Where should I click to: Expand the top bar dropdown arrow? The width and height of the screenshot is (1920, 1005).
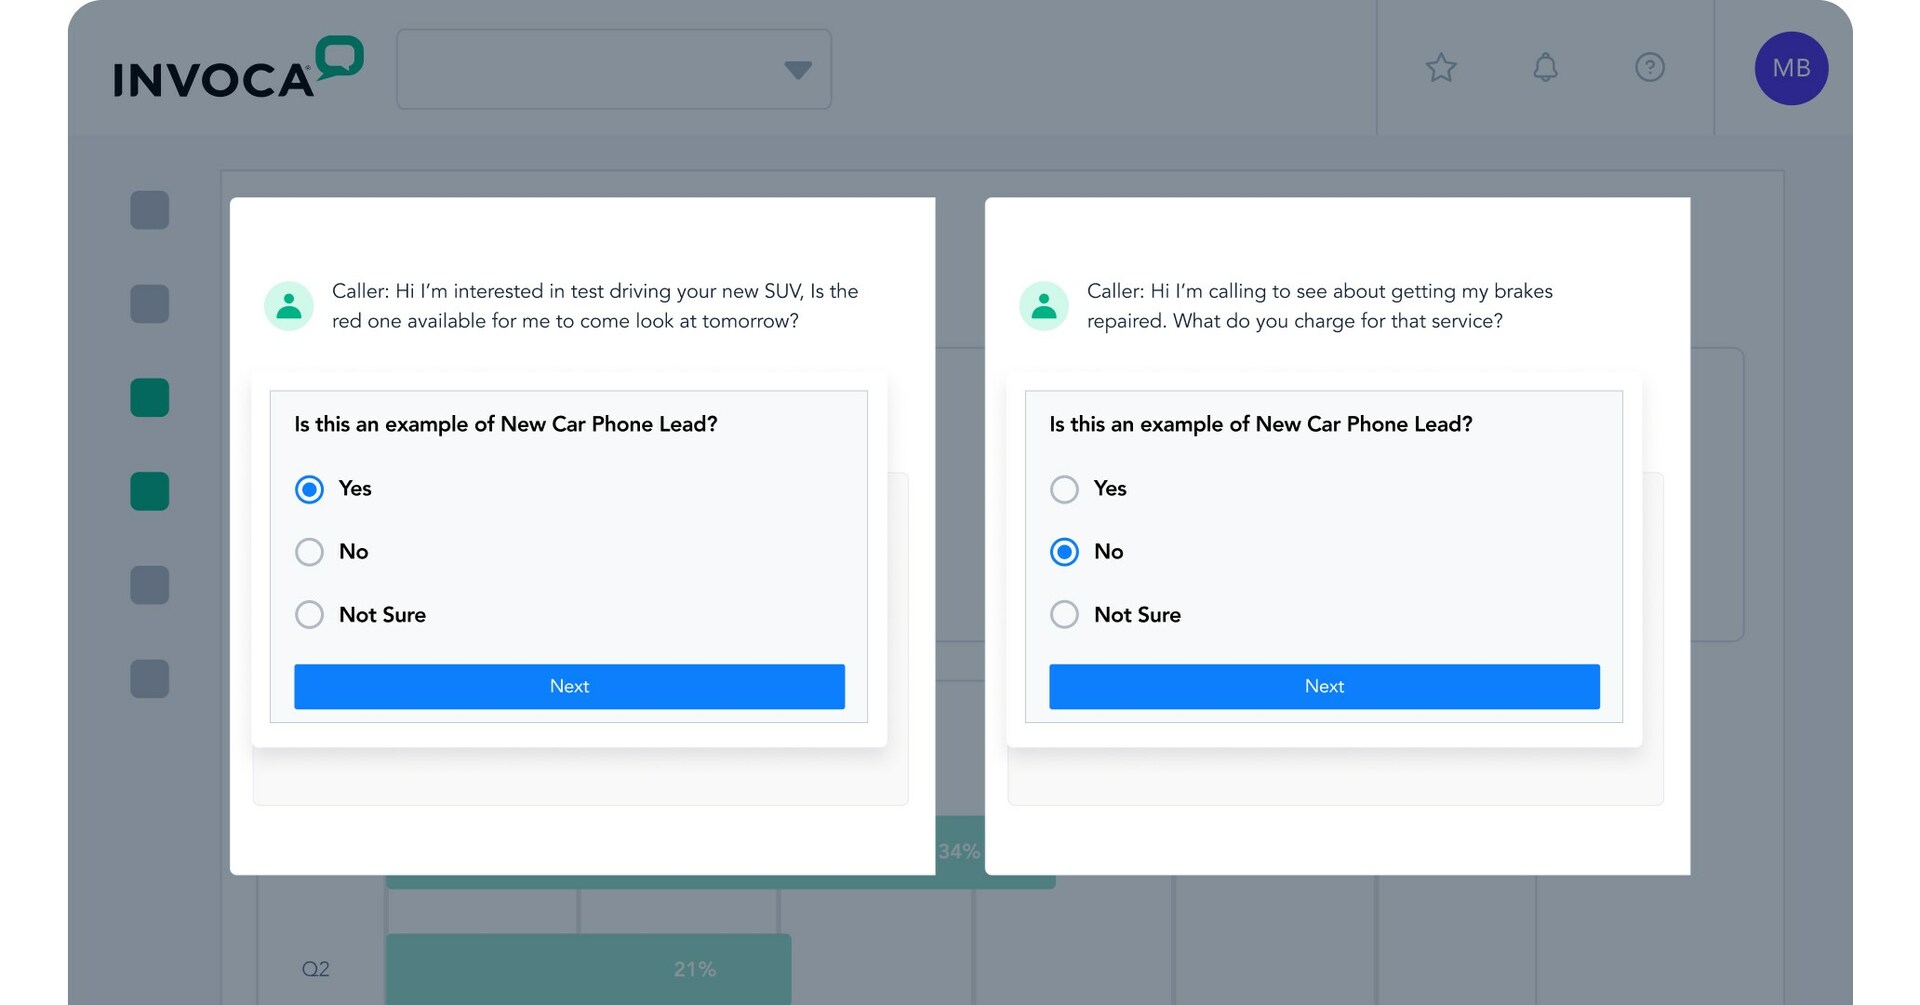click(797, 70)
